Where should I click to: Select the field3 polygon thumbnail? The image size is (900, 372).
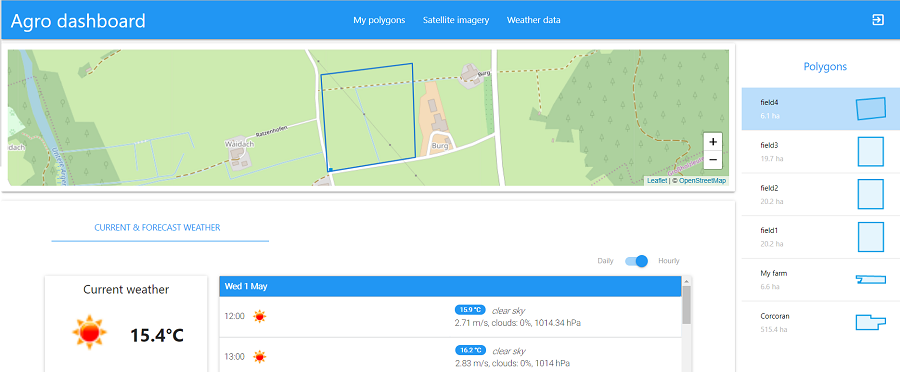pos(871,152)
